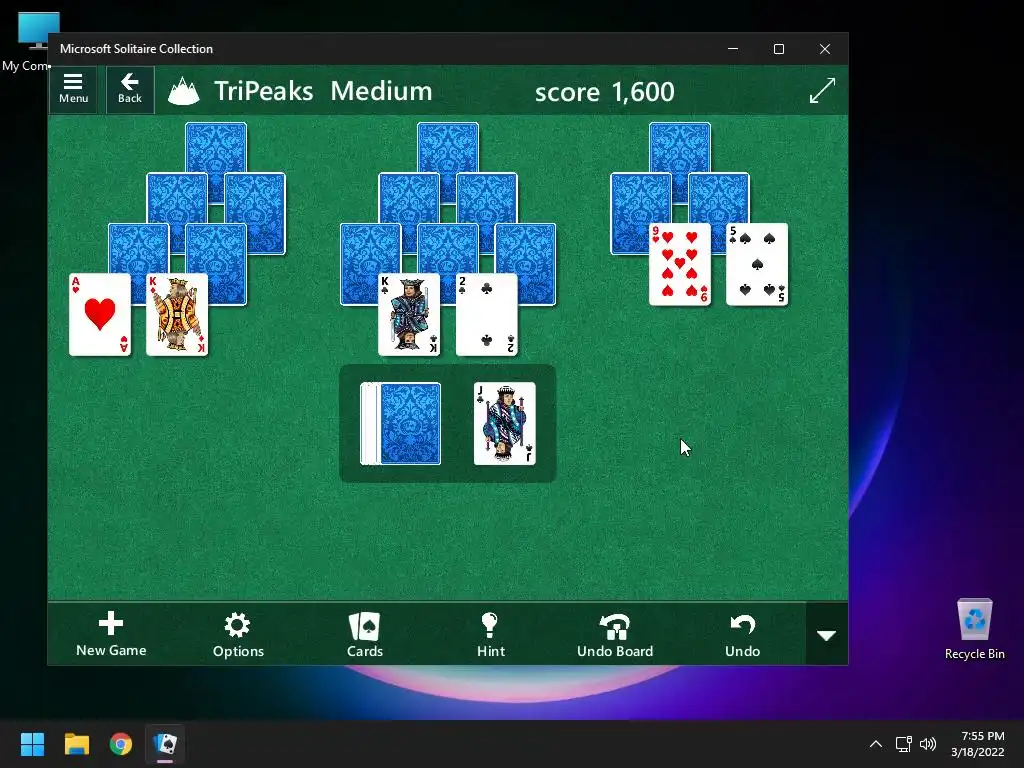
Task: Draw a card from the stock pile
Action: point(401,424)
